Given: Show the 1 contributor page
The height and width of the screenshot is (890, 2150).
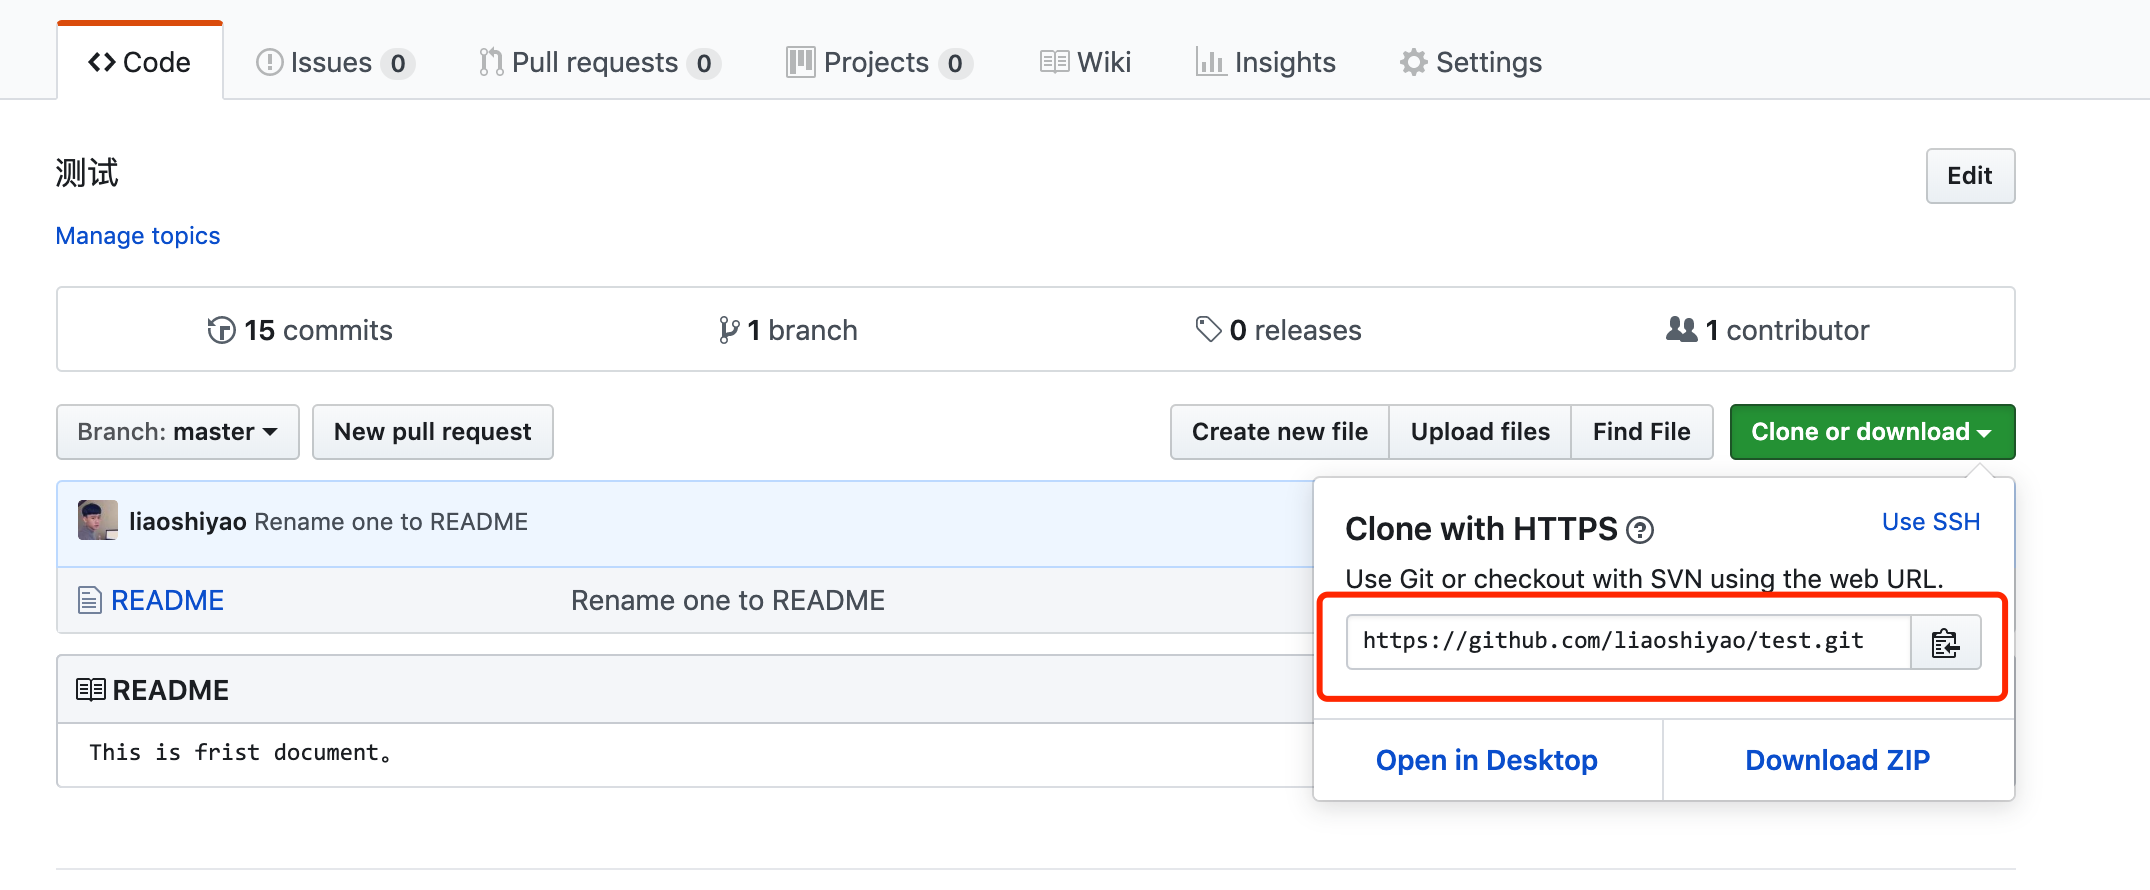Looking at the screenshot, I should [x=1767, y=330].
